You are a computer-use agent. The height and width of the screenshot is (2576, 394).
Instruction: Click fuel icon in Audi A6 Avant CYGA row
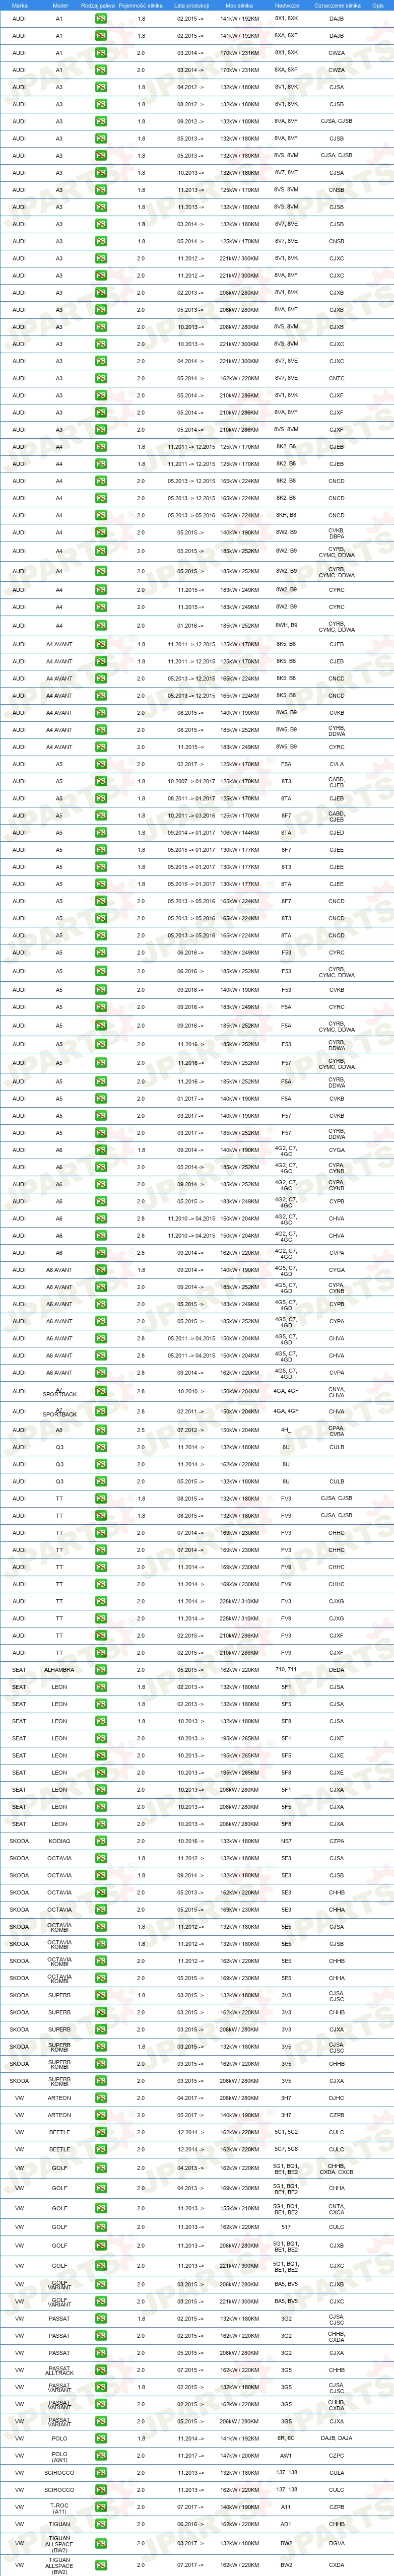pyautogui.click(x=101, y=1270)
